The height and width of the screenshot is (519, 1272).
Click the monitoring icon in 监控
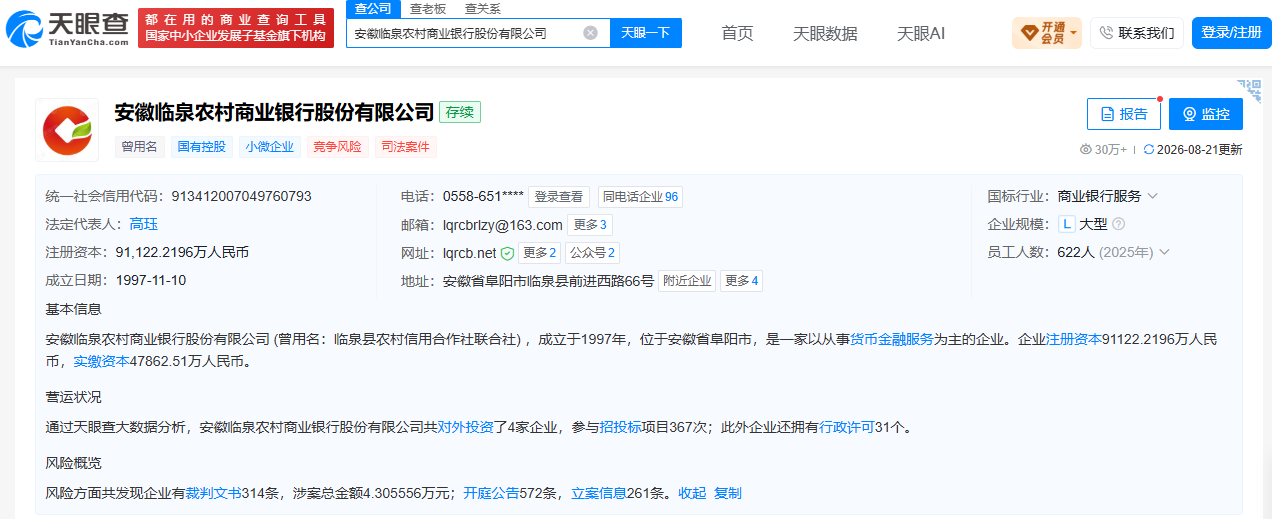tap(1189, 114)
